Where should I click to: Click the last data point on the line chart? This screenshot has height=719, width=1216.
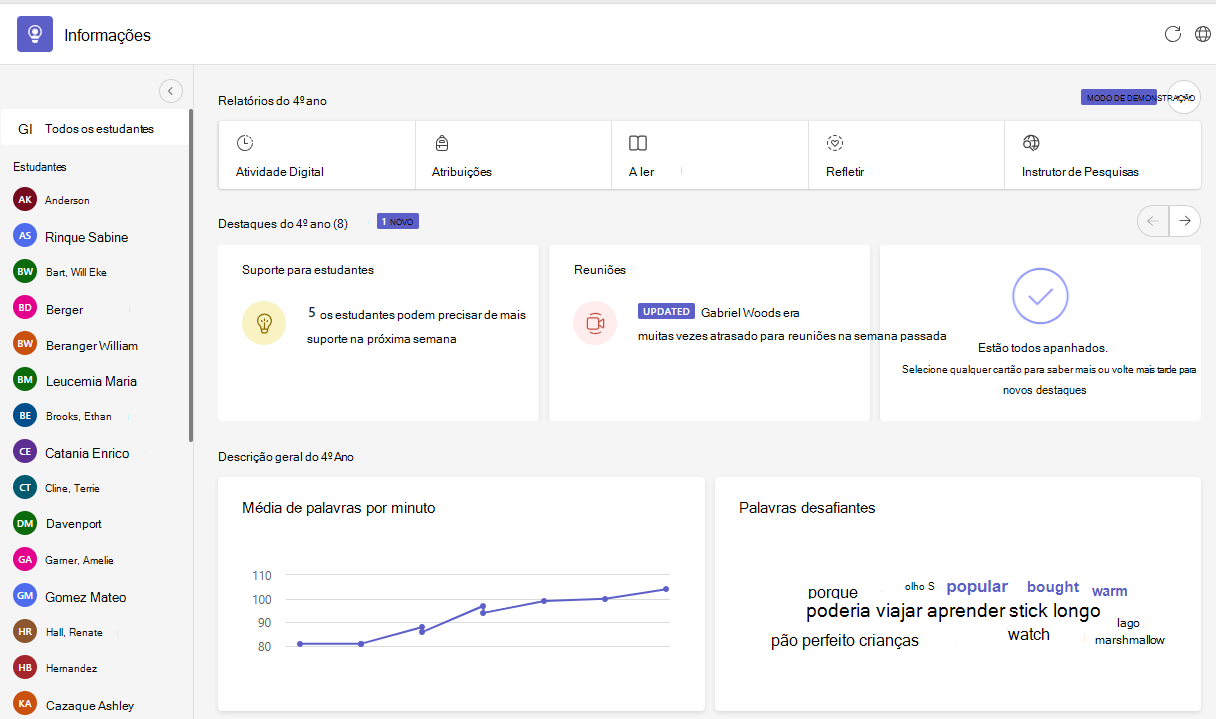click(x=666, y=589)
